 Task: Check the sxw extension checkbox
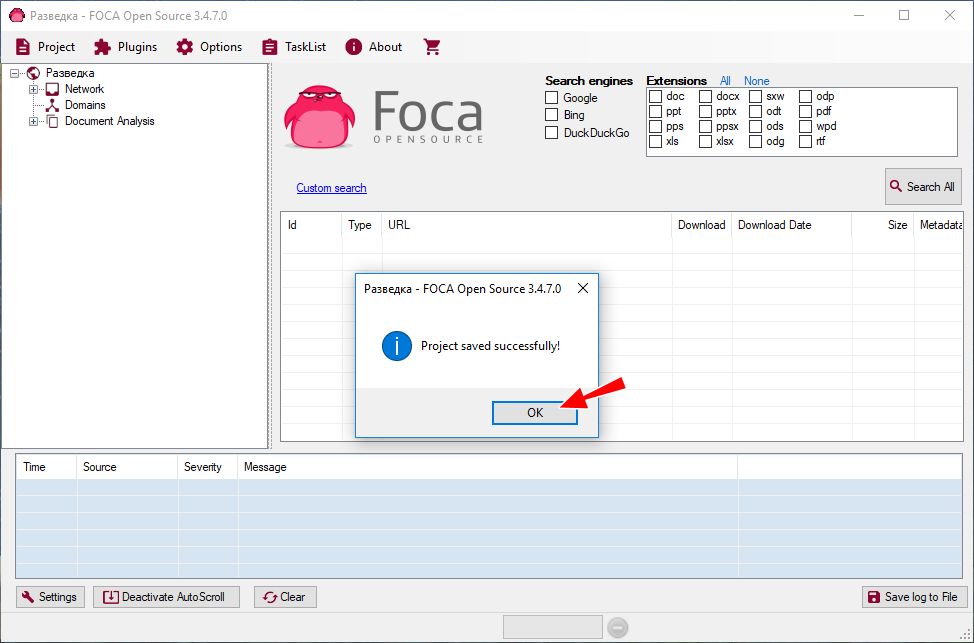click(755, 96)
